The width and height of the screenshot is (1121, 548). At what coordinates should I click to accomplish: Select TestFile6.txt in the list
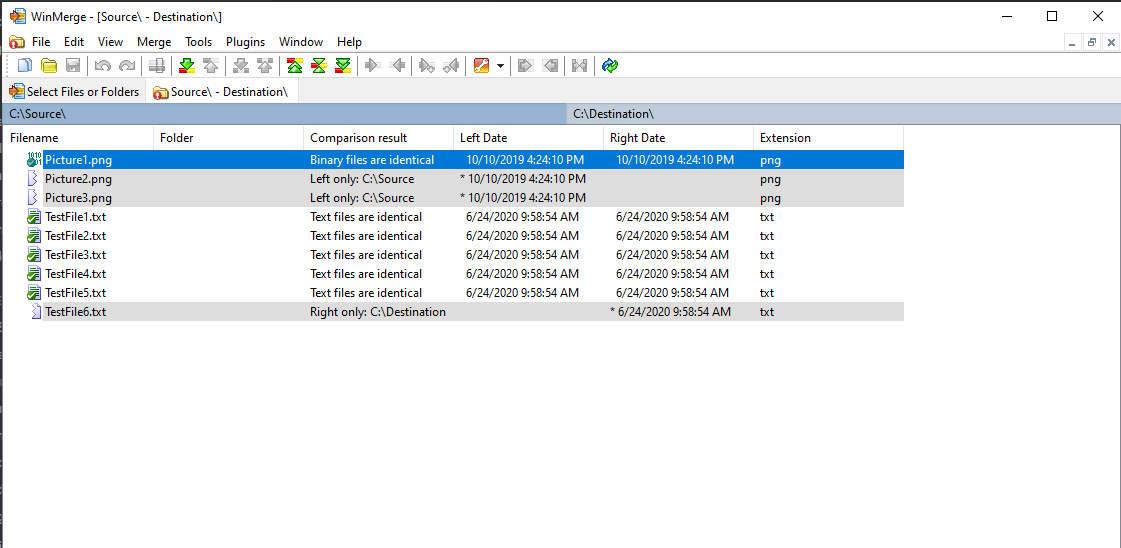tap(75, 312)
